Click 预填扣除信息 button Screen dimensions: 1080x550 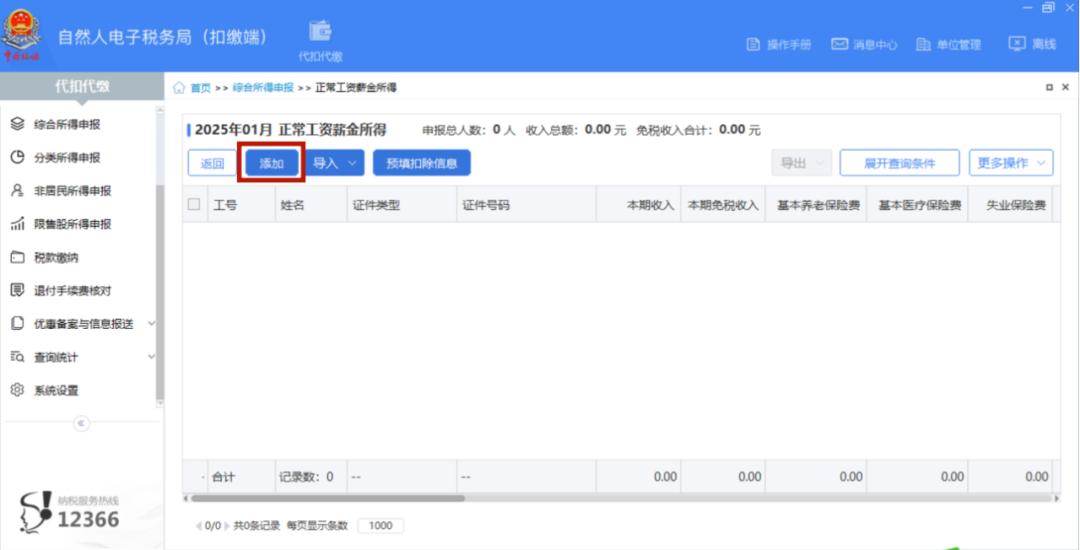point(421,163)
